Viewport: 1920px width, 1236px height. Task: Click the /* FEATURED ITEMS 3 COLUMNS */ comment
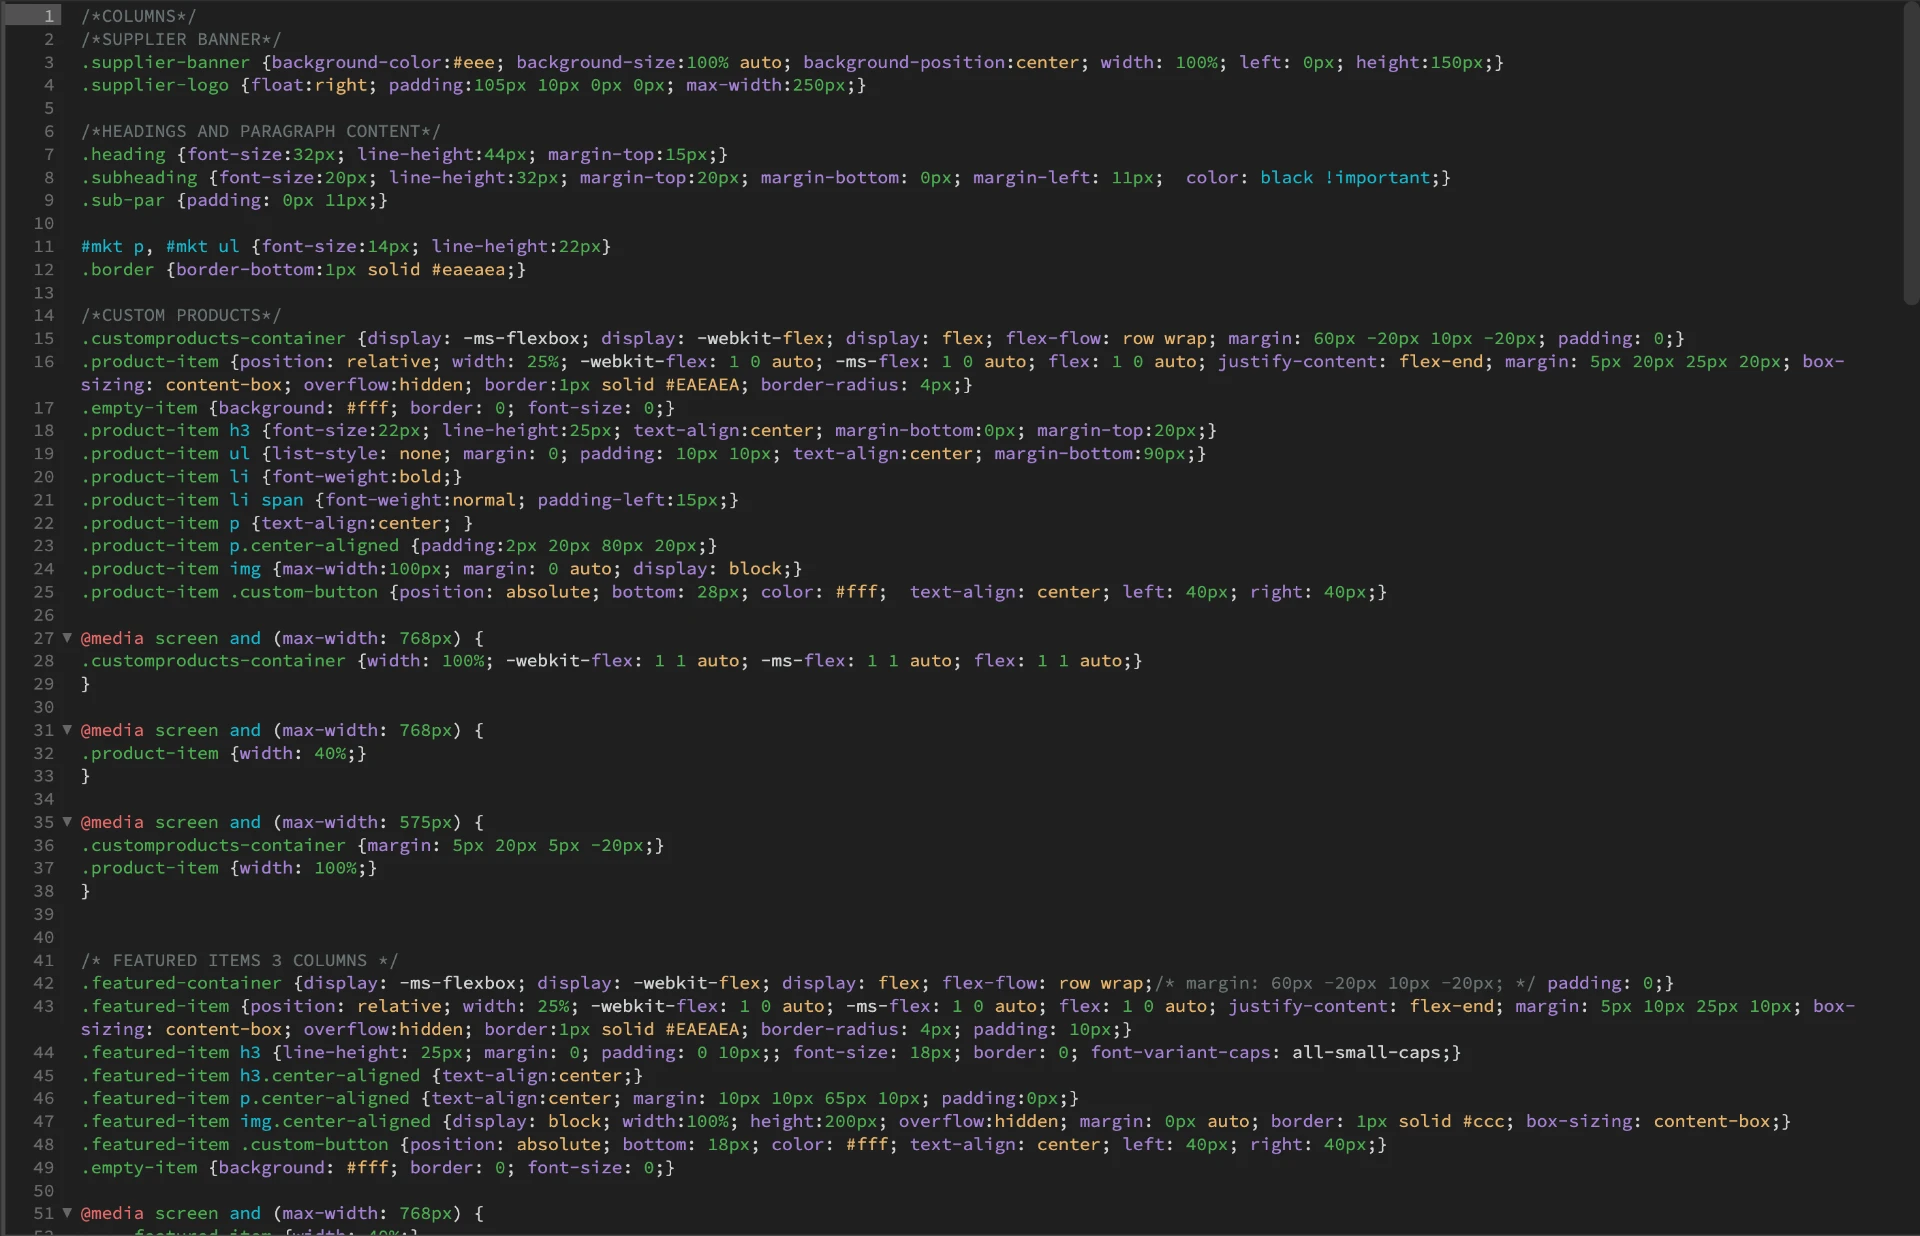(239, 960)
